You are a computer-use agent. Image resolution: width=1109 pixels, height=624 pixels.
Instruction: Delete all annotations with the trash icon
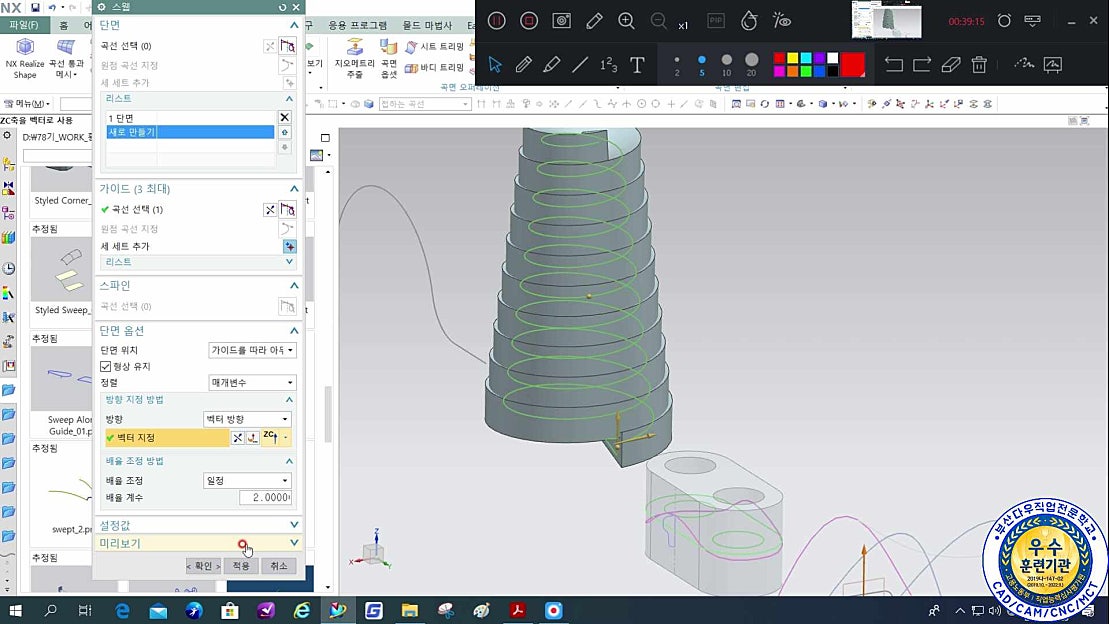[979, 65]
